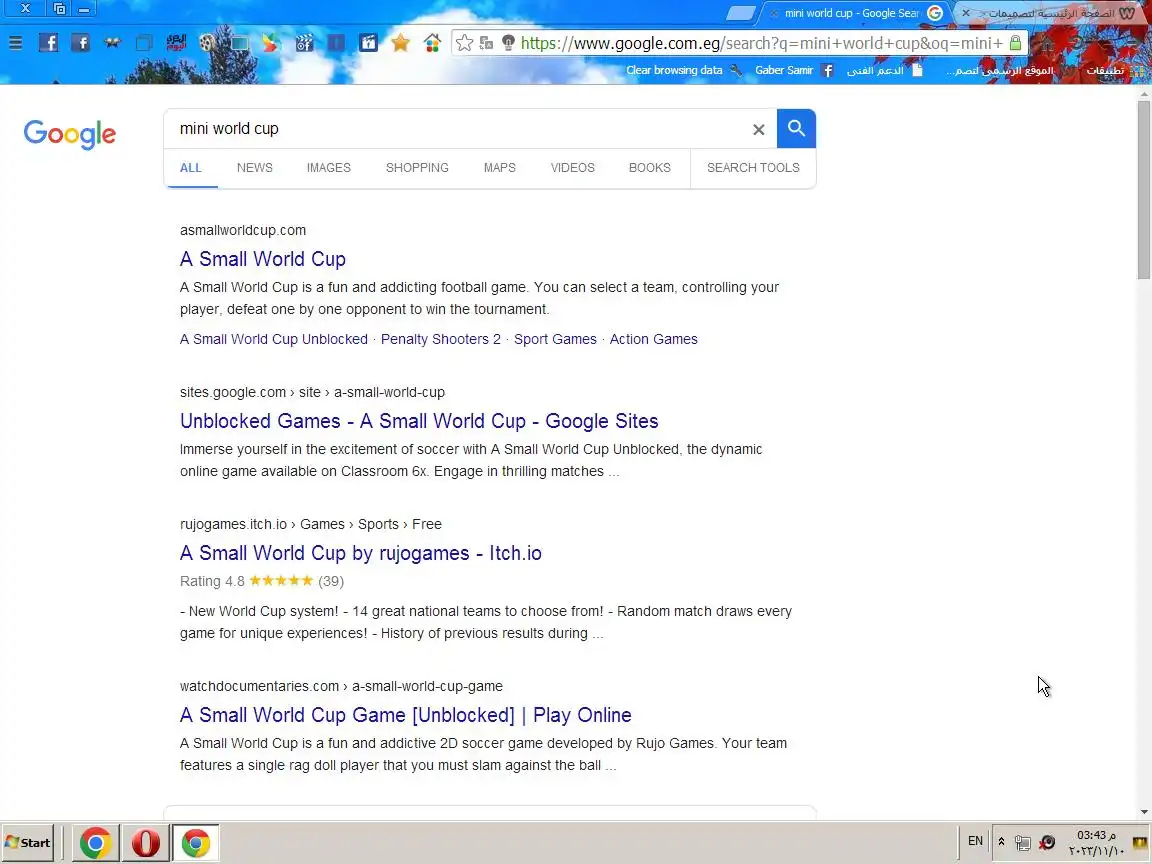
Task: Click the translate page icon in address bar
Action: point(486,43)
